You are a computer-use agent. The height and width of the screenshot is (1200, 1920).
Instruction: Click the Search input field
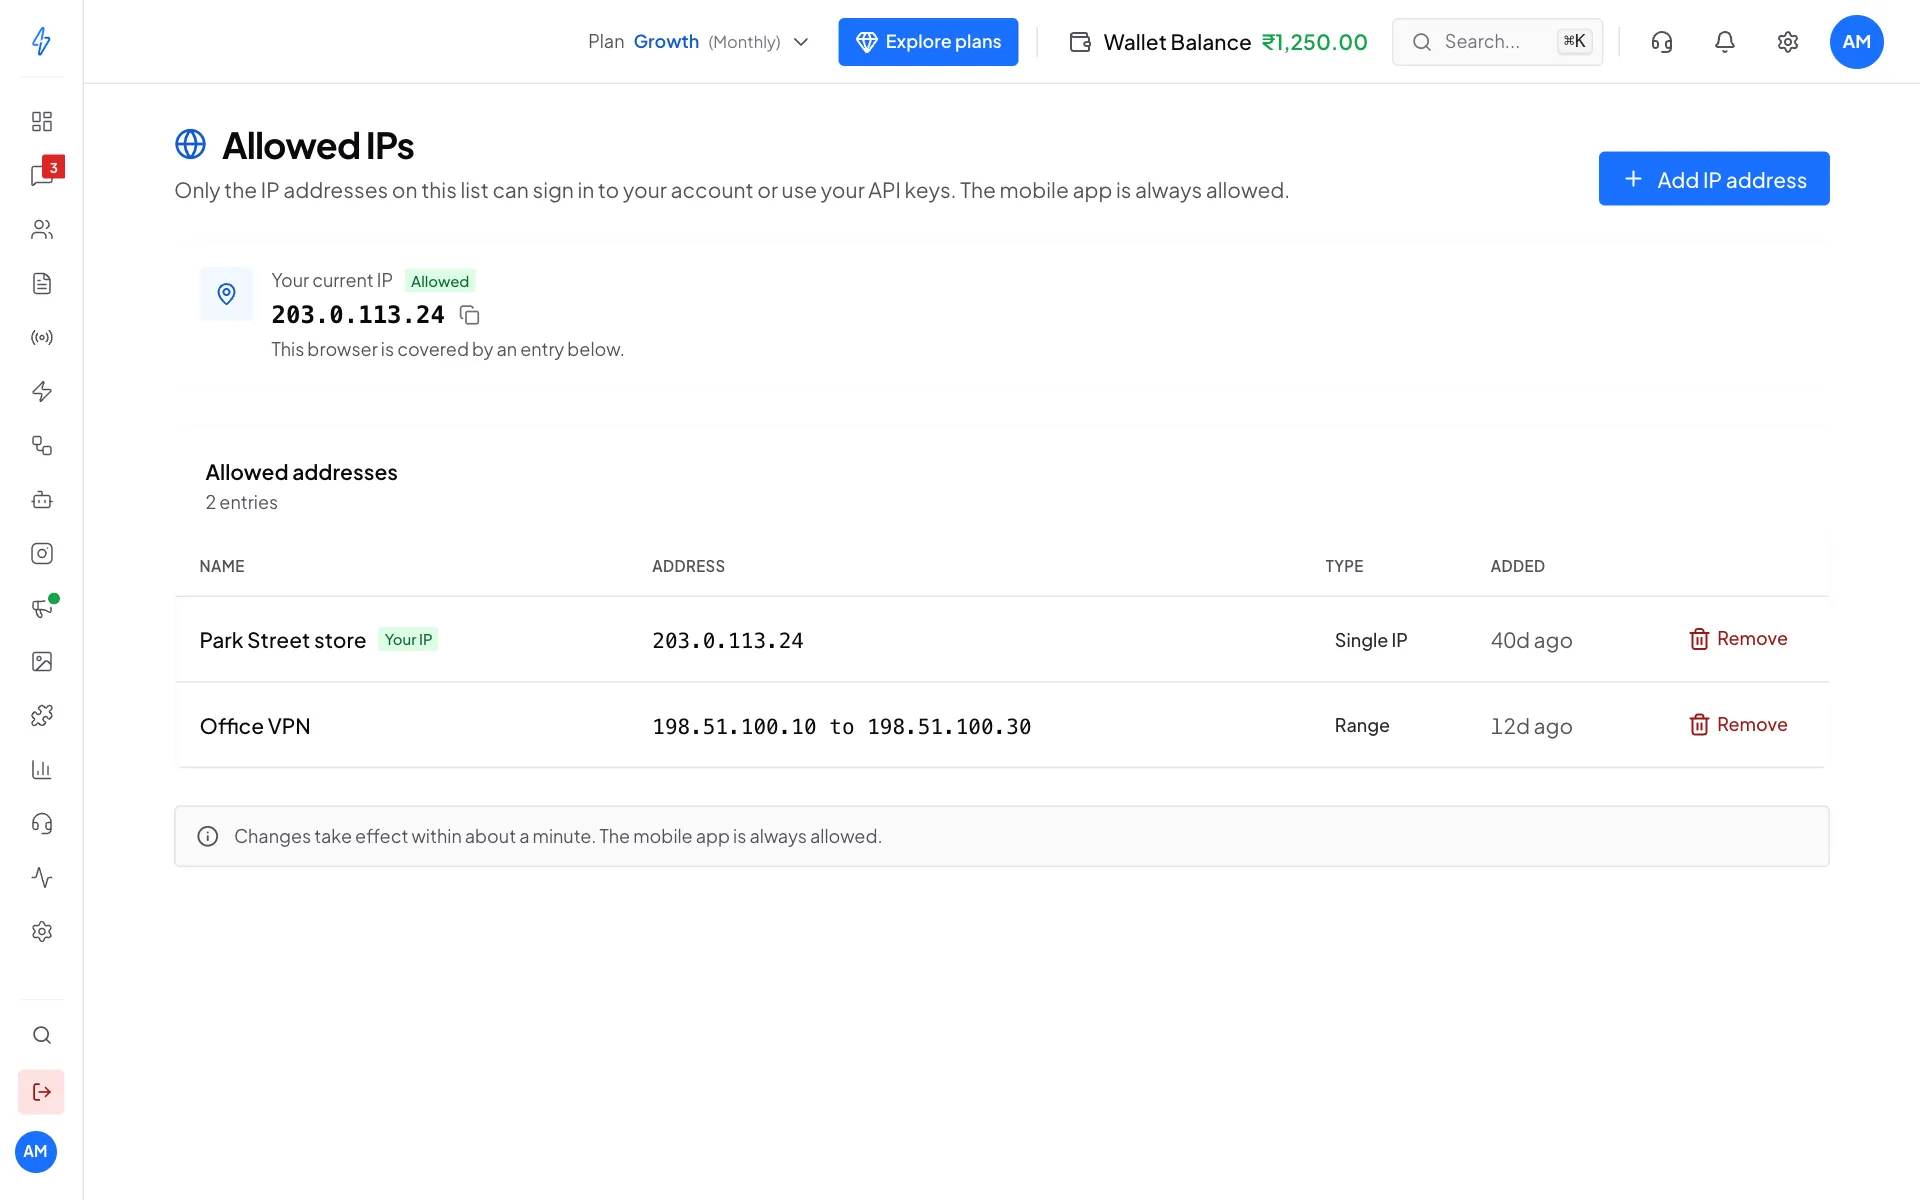(x=1497, y=42)
